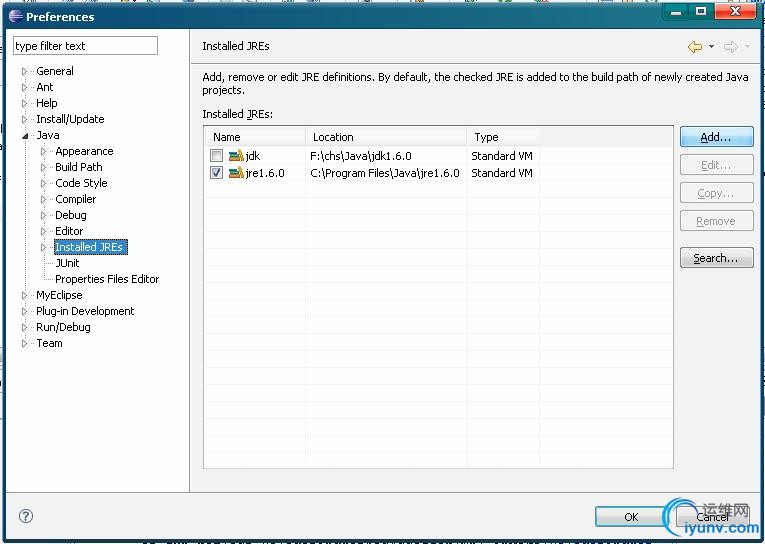Click the Search... button
Image resolution: width=765 pixels, height=544 pixels.
pyautogui.click(x=716, y=258)
